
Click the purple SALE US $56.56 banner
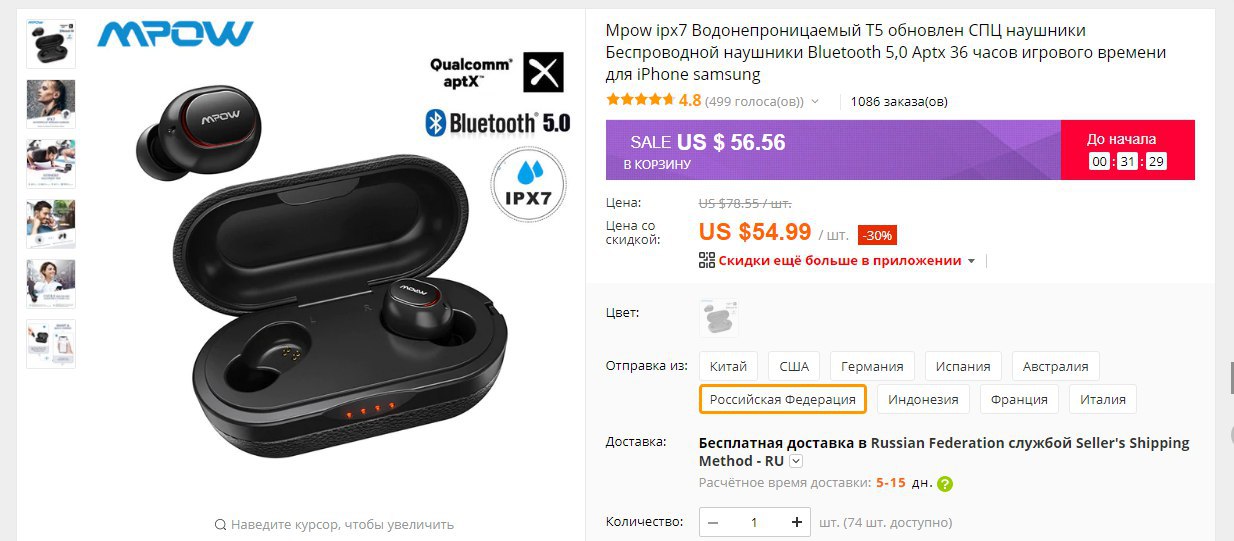click(x=833, y=150)
